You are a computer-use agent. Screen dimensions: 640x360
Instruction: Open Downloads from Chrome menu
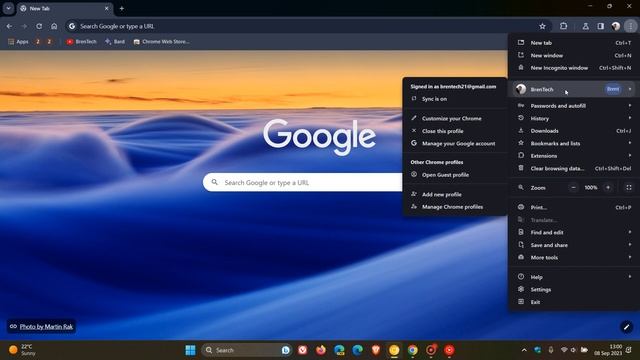(574, 131)
